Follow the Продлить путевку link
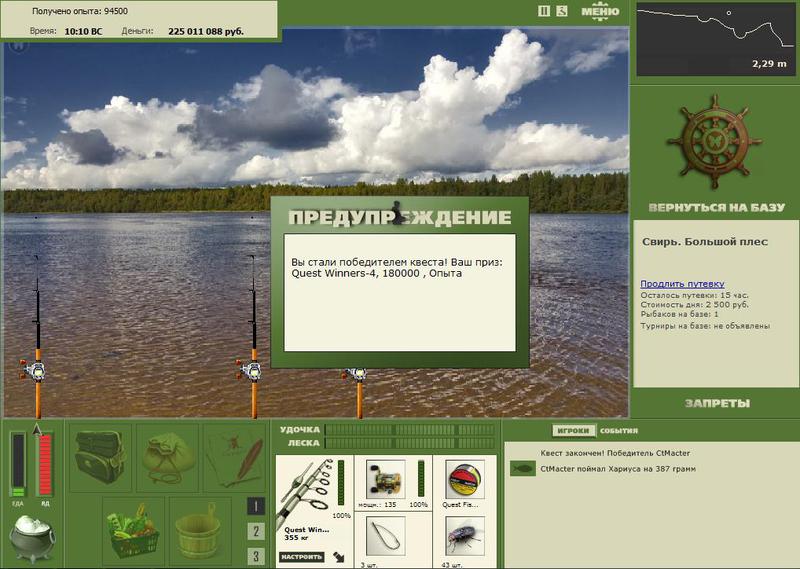This screenshot has width=800, height=569. 682,284
